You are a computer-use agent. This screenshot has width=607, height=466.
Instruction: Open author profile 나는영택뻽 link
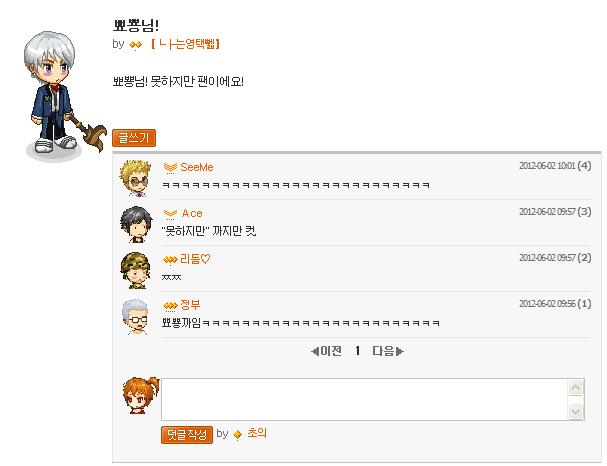185,44
